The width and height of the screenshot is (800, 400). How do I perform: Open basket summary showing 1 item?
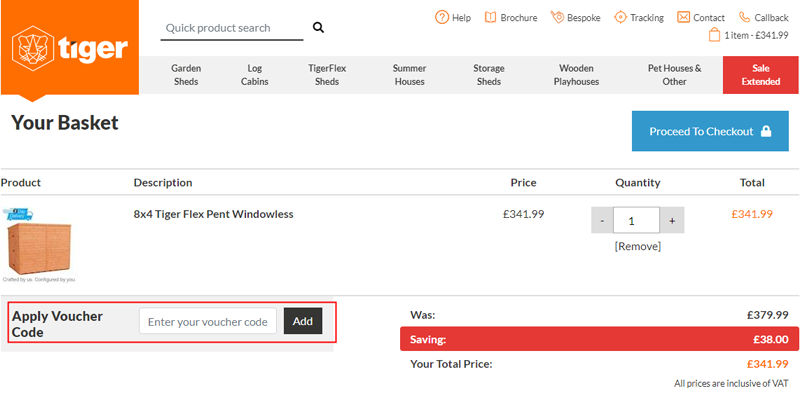pyautogui.click(x=748, y=35)
